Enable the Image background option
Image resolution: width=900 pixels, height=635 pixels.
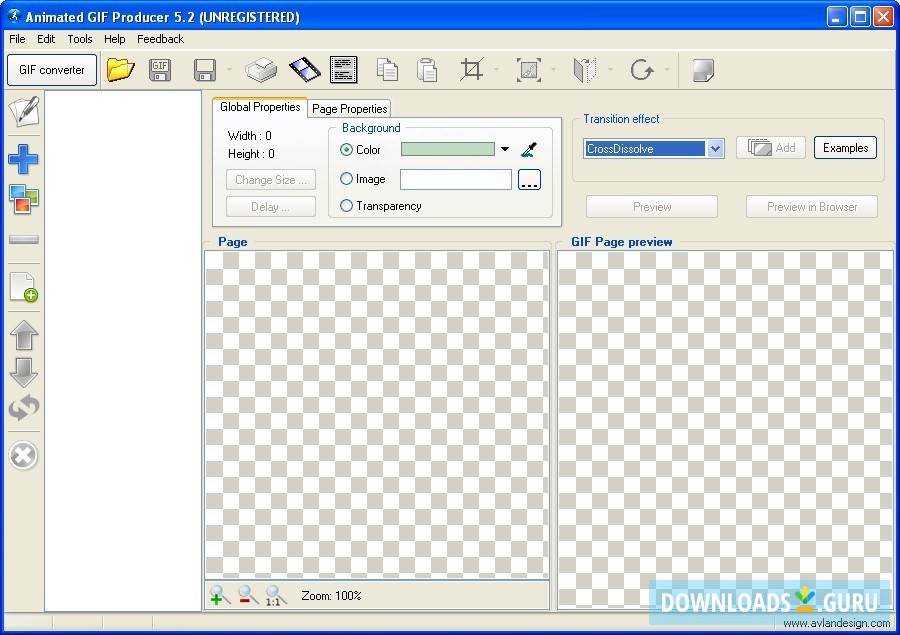click(x=346, y=179)
